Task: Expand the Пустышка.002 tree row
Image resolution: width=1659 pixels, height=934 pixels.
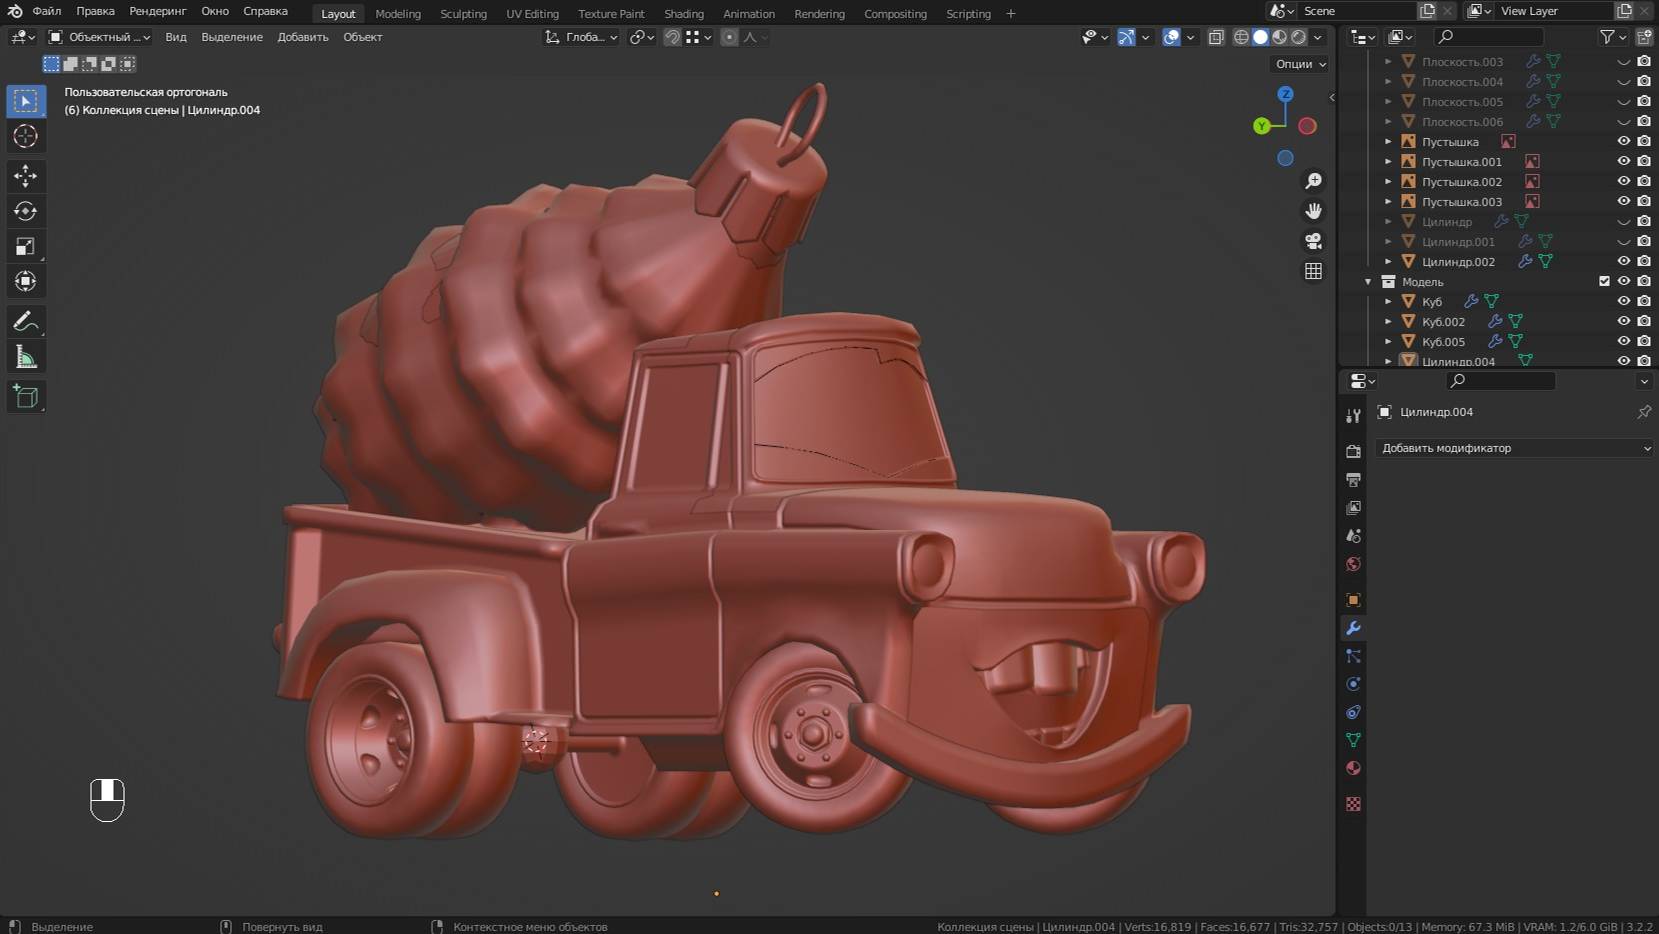Action: click(1388, 181)
